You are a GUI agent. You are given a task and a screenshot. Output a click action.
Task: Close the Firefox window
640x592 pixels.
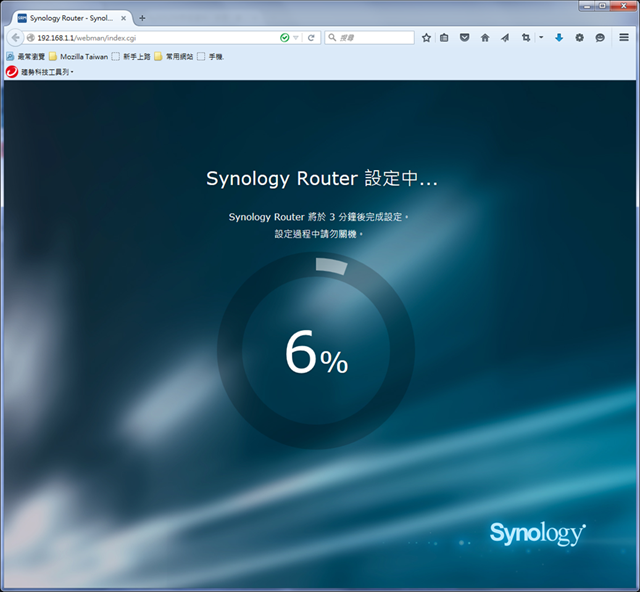(x=624, y=6)
